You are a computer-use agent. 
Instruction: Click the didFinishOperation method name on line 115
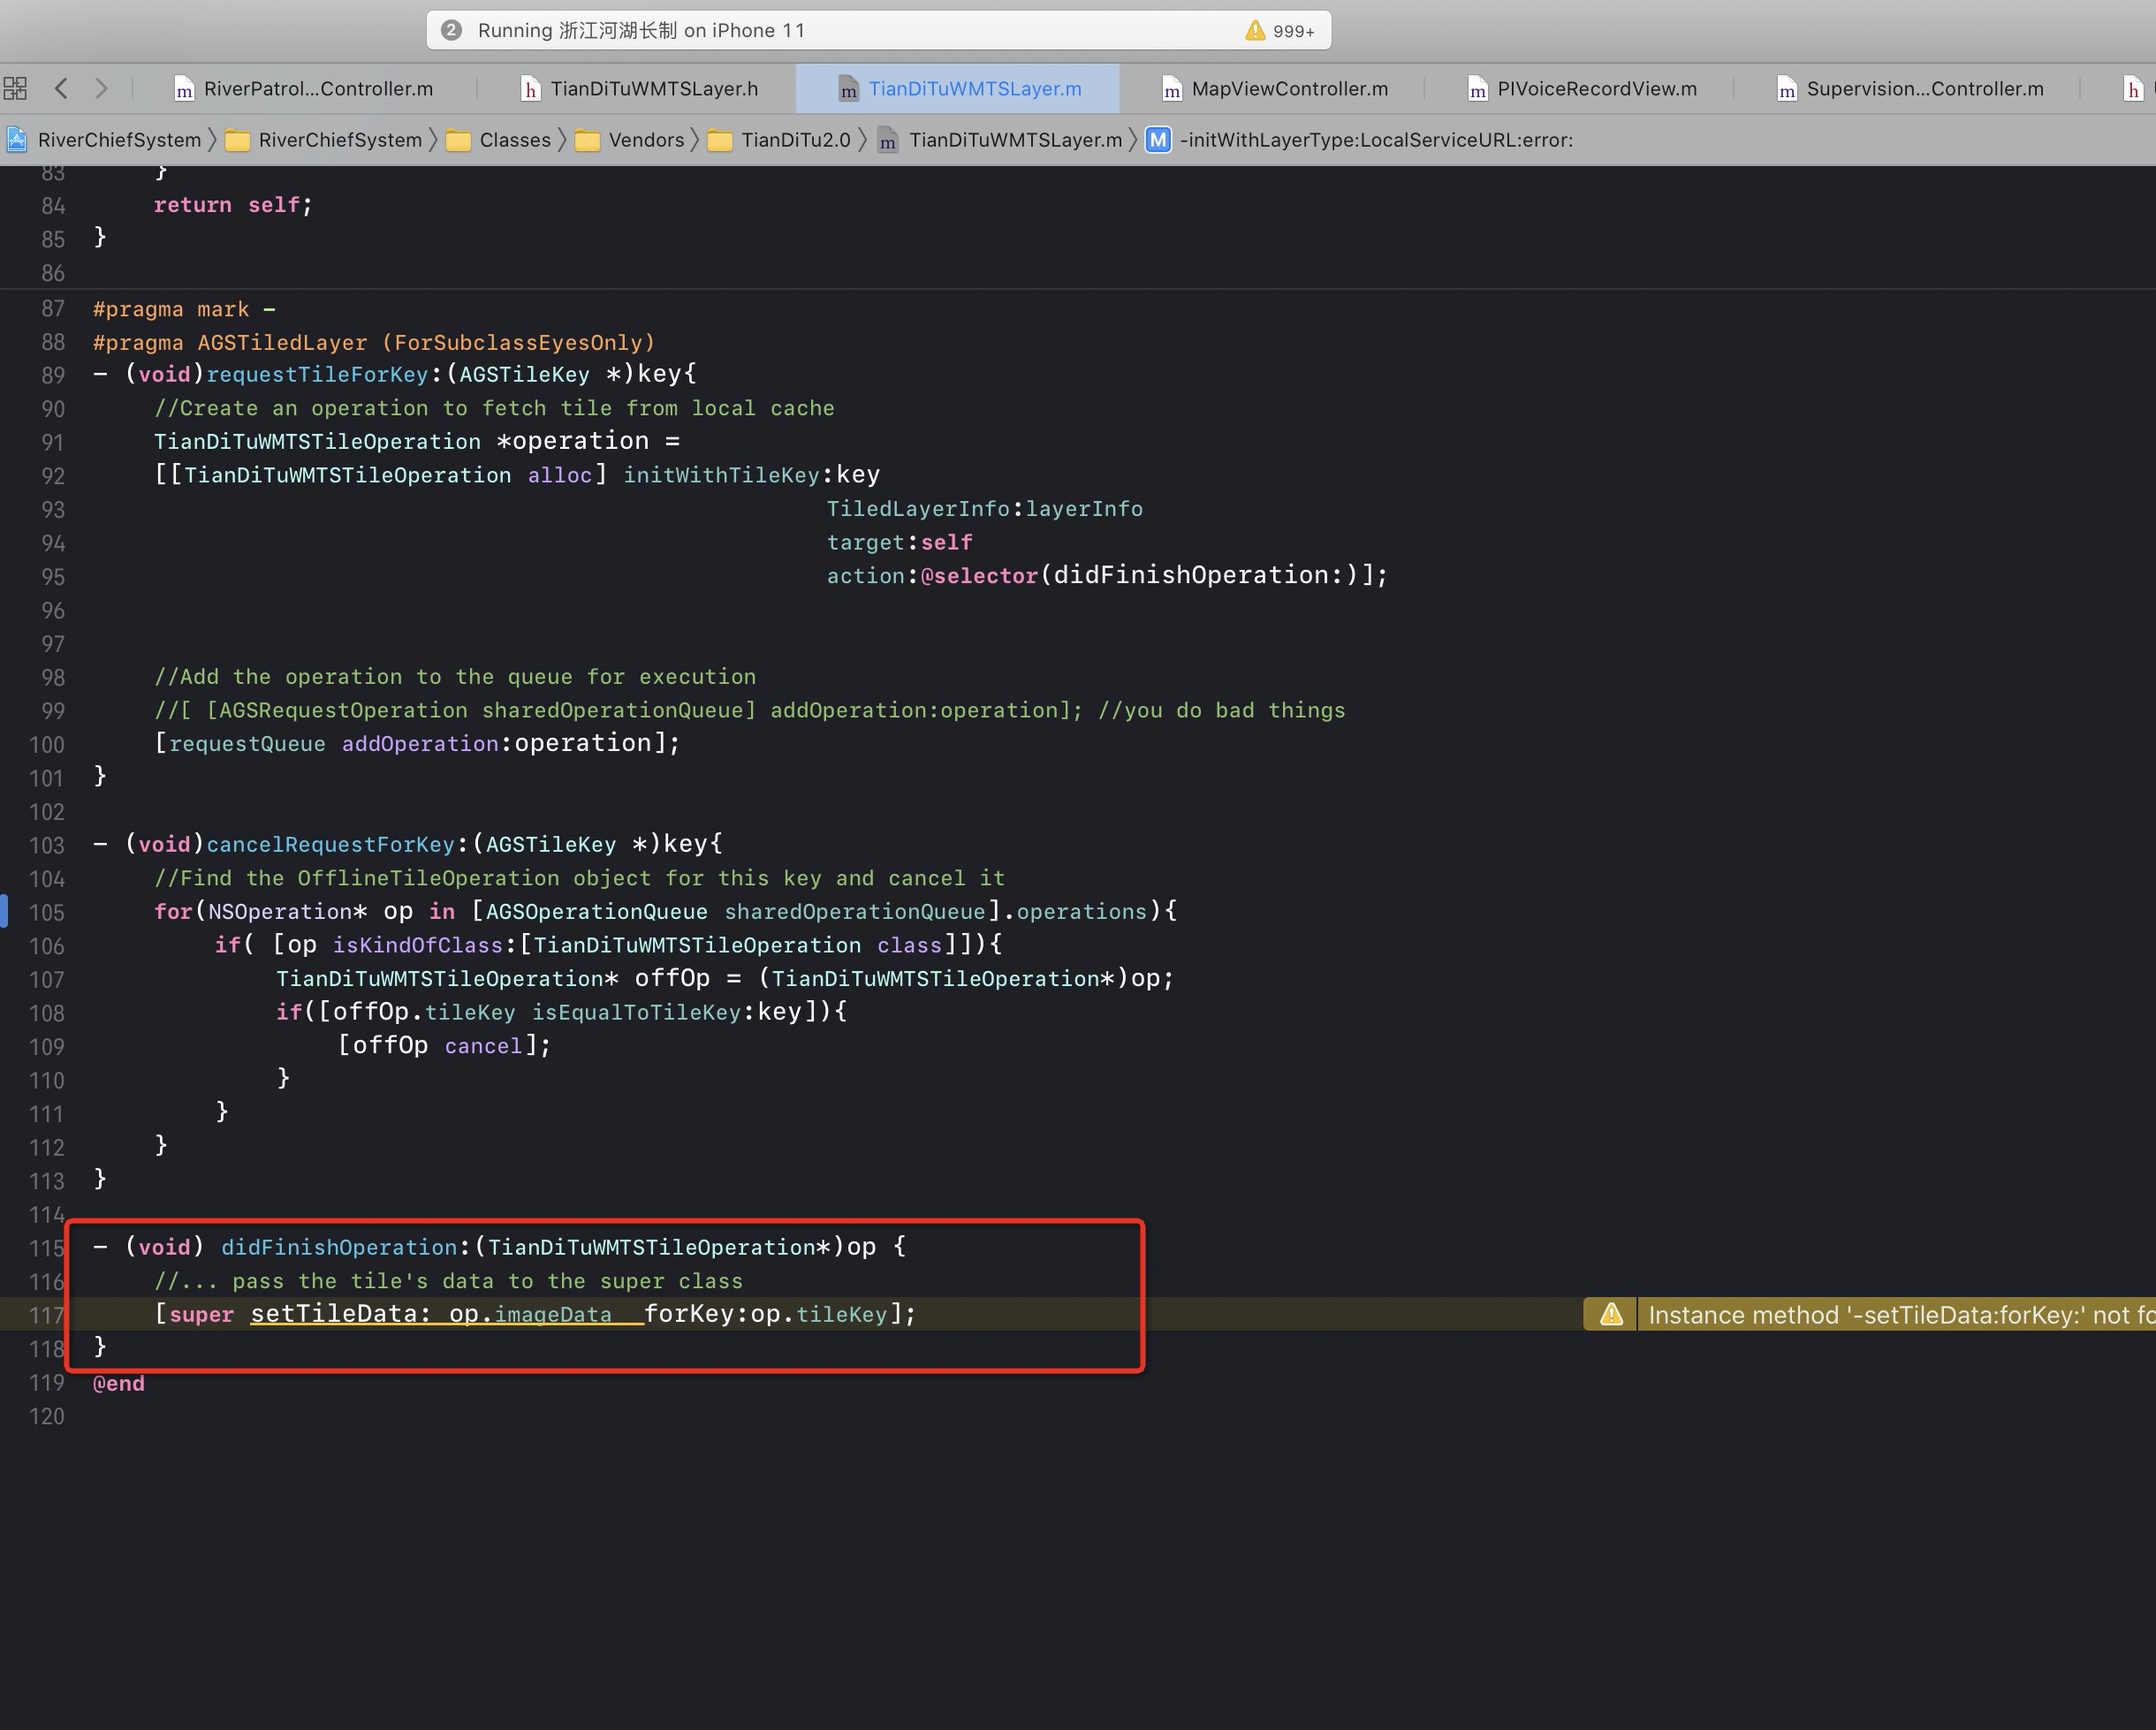coord(338,1247)
